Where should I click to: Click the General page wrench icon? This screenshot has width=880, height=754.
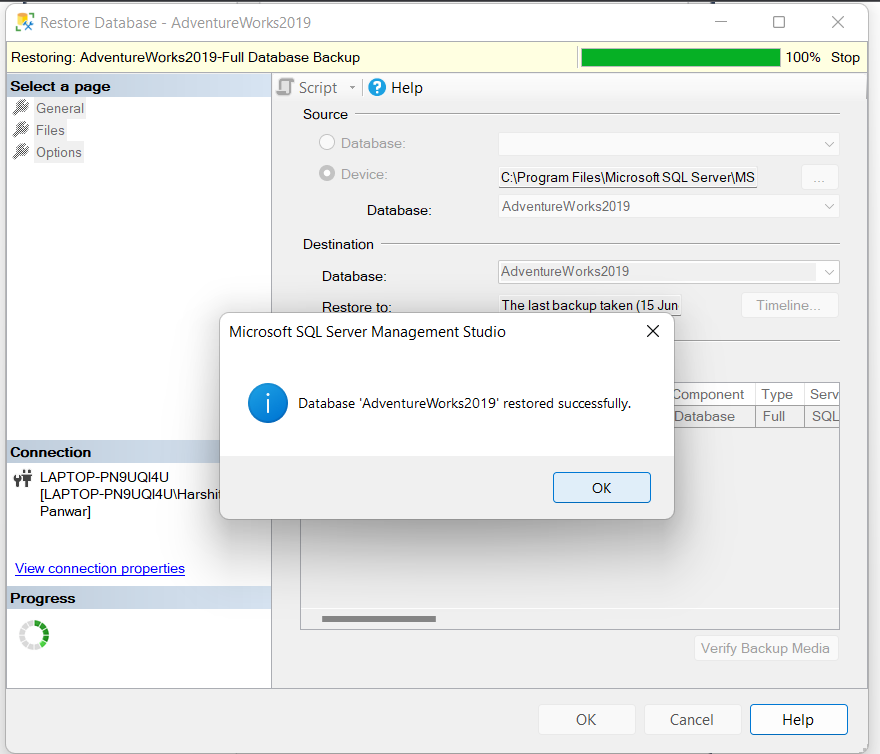coord(21,108)
